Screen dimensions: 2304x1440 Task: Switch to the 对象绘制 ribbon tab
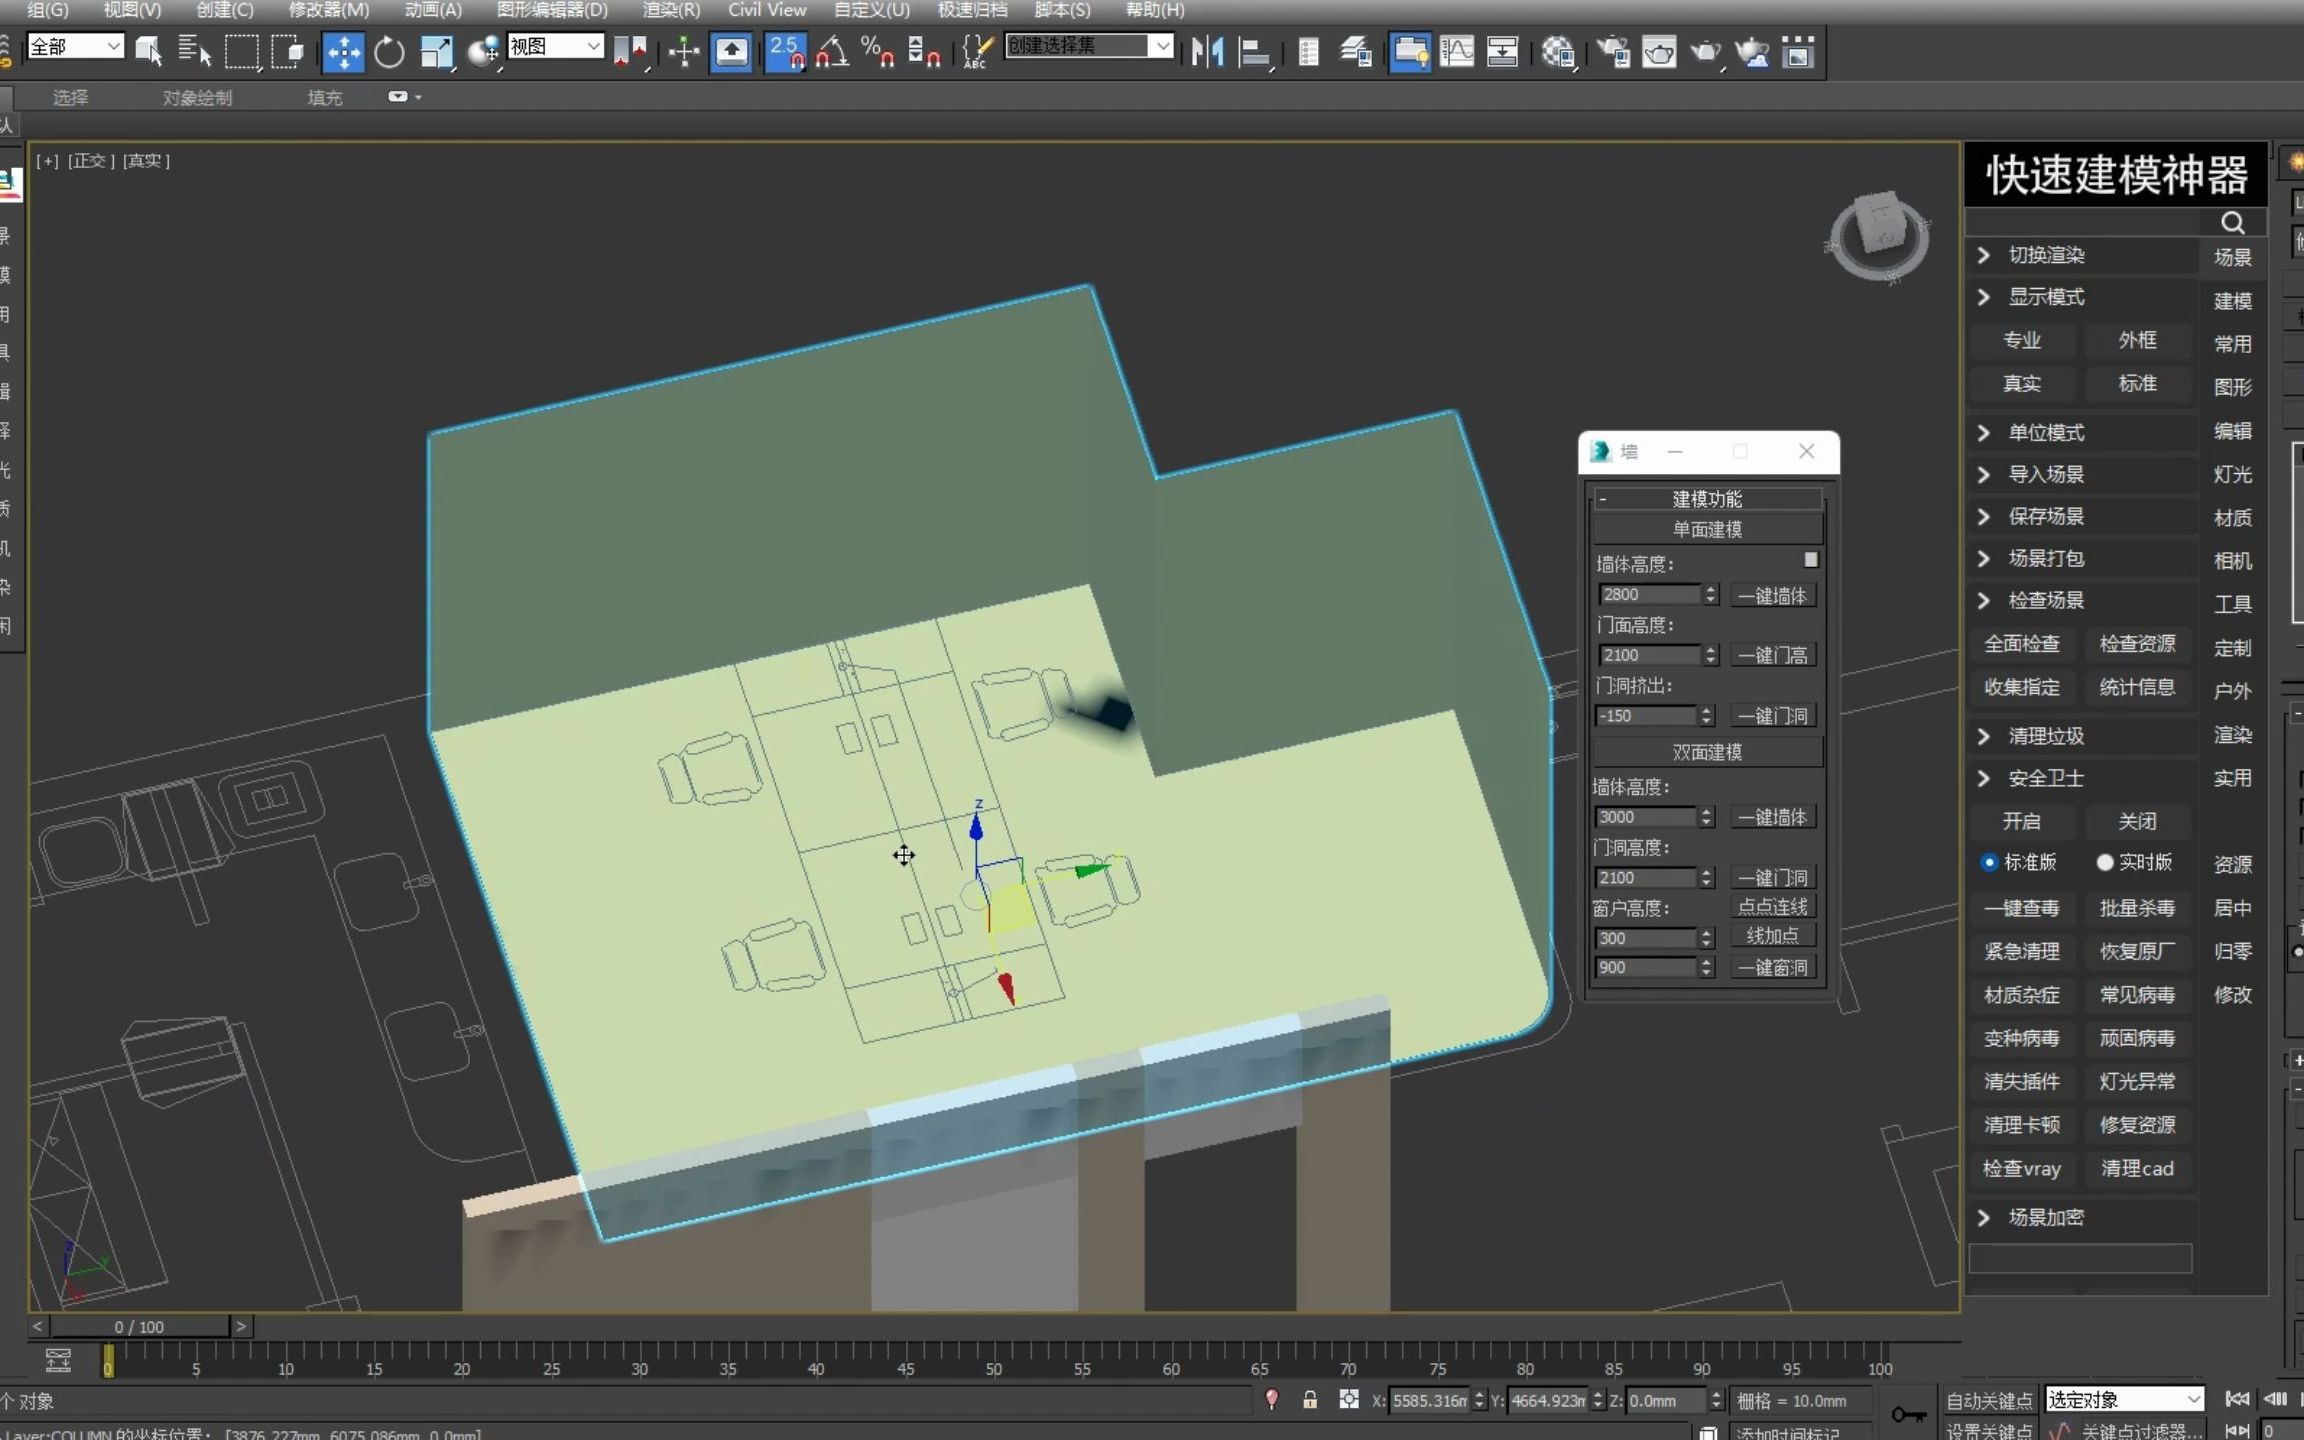(197, 98)
